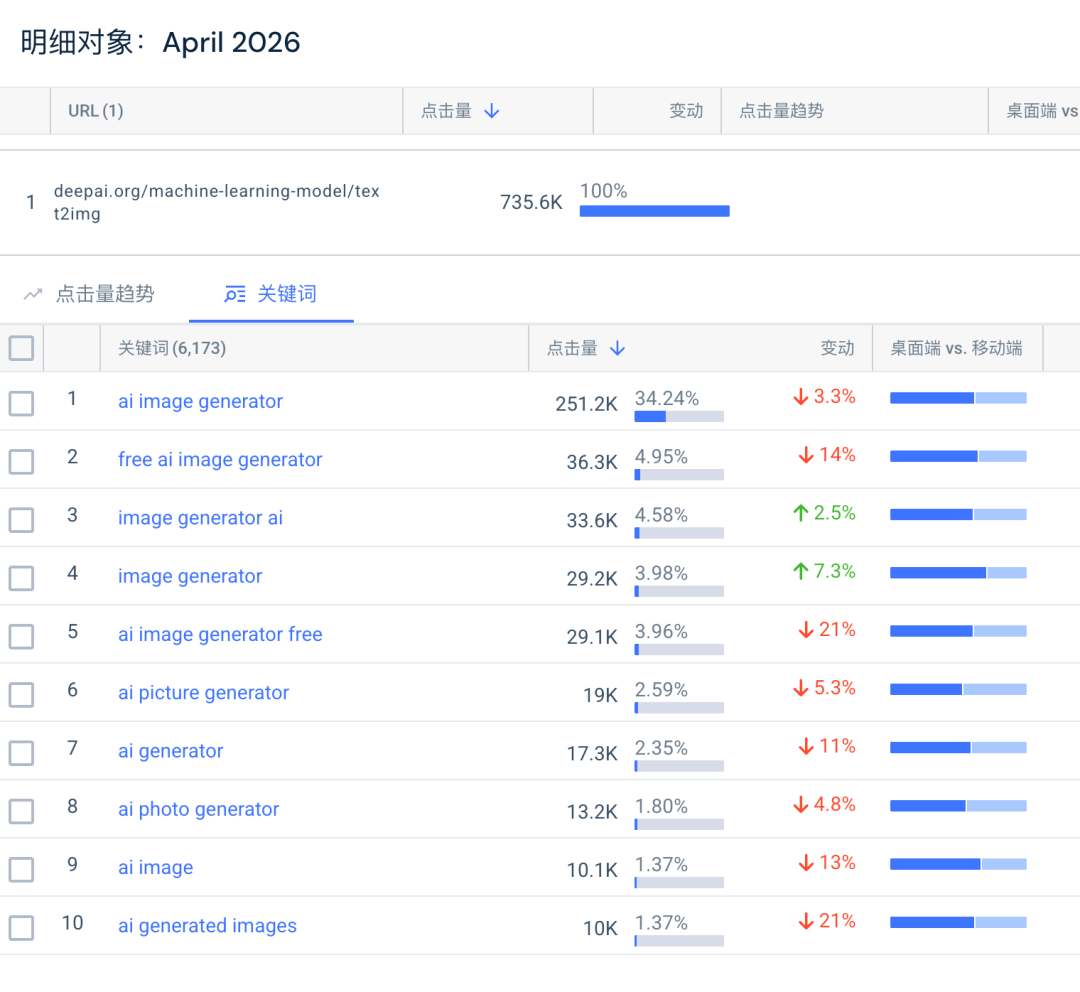Click the trend line icon beside 点击量趋势 tab

(33, 295)
